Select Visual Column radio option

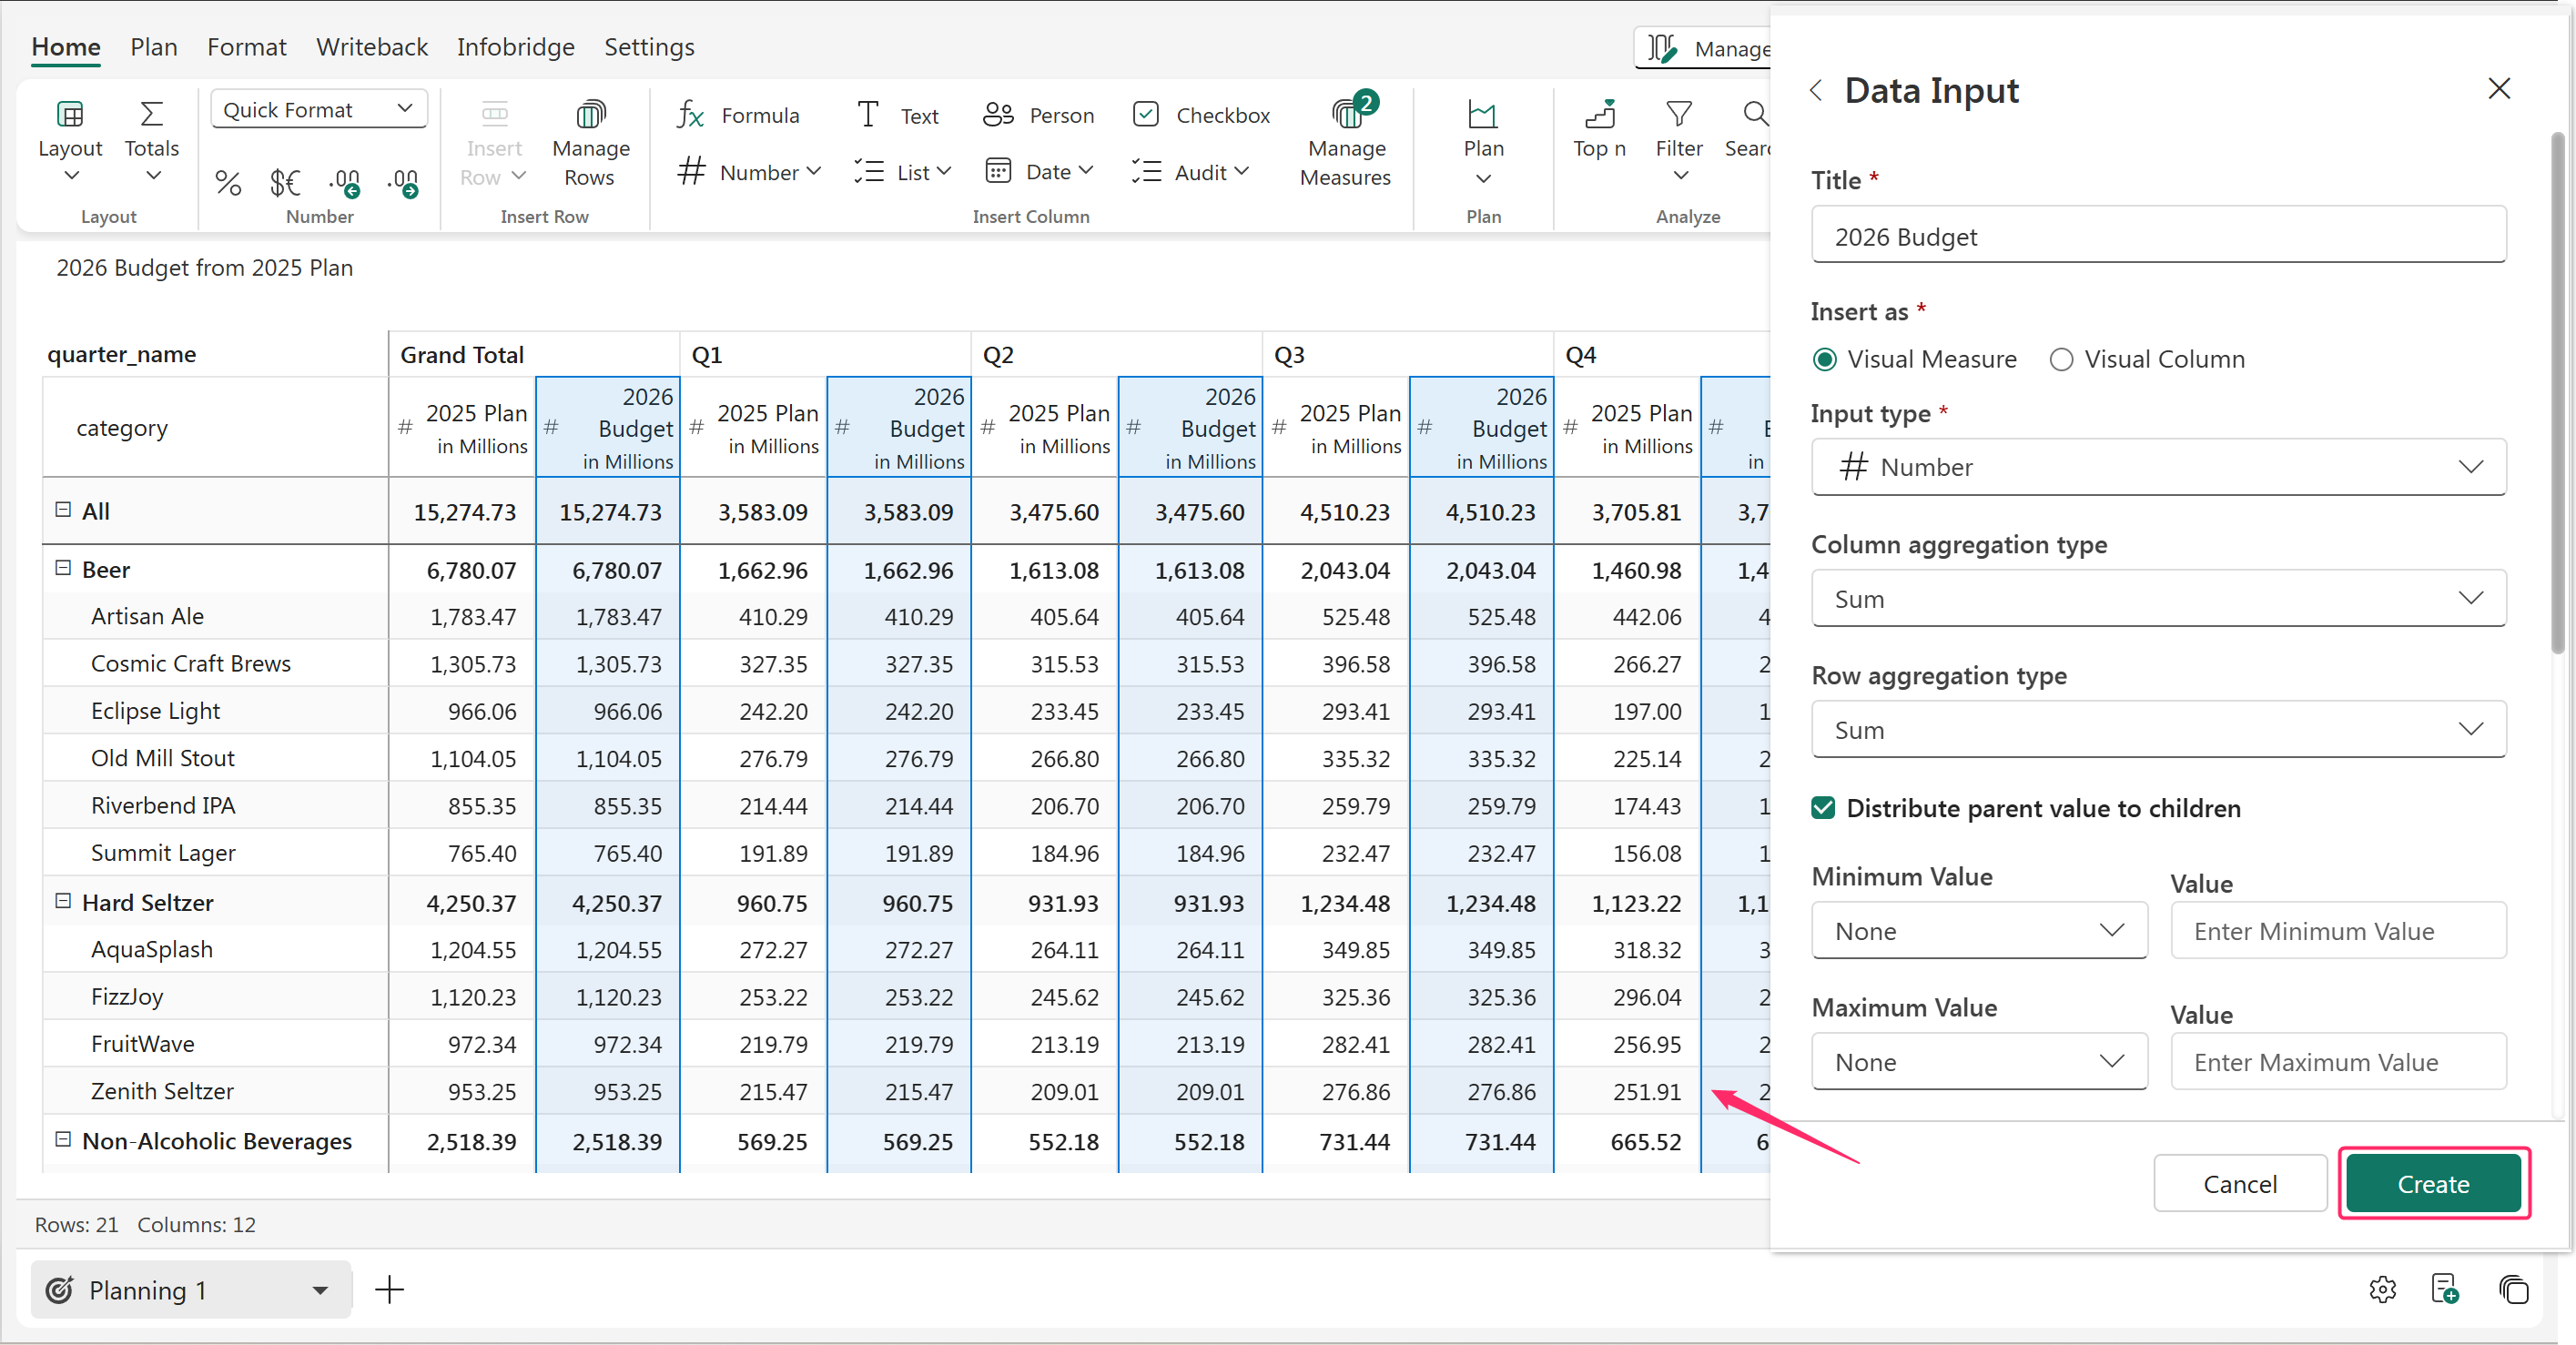pyautogui.click(x=2061, y=360)
